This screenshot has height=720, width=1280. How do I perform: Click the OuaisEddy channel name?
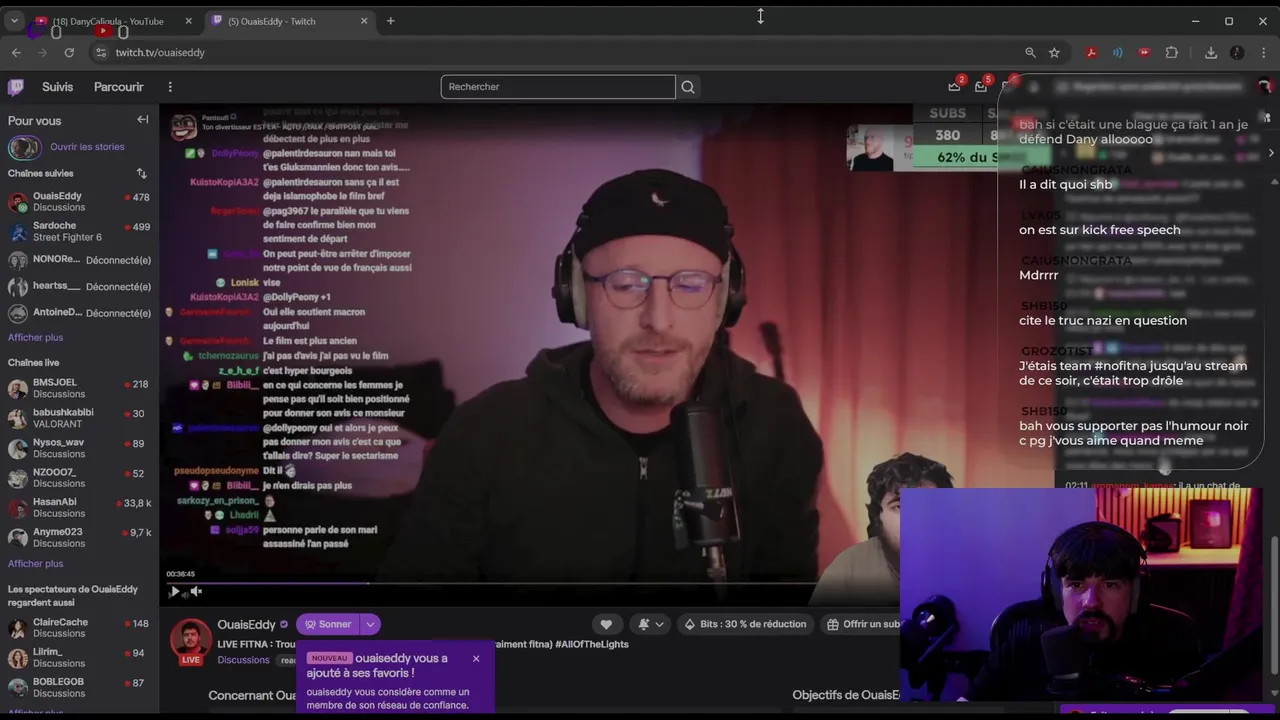pos(246,624)
